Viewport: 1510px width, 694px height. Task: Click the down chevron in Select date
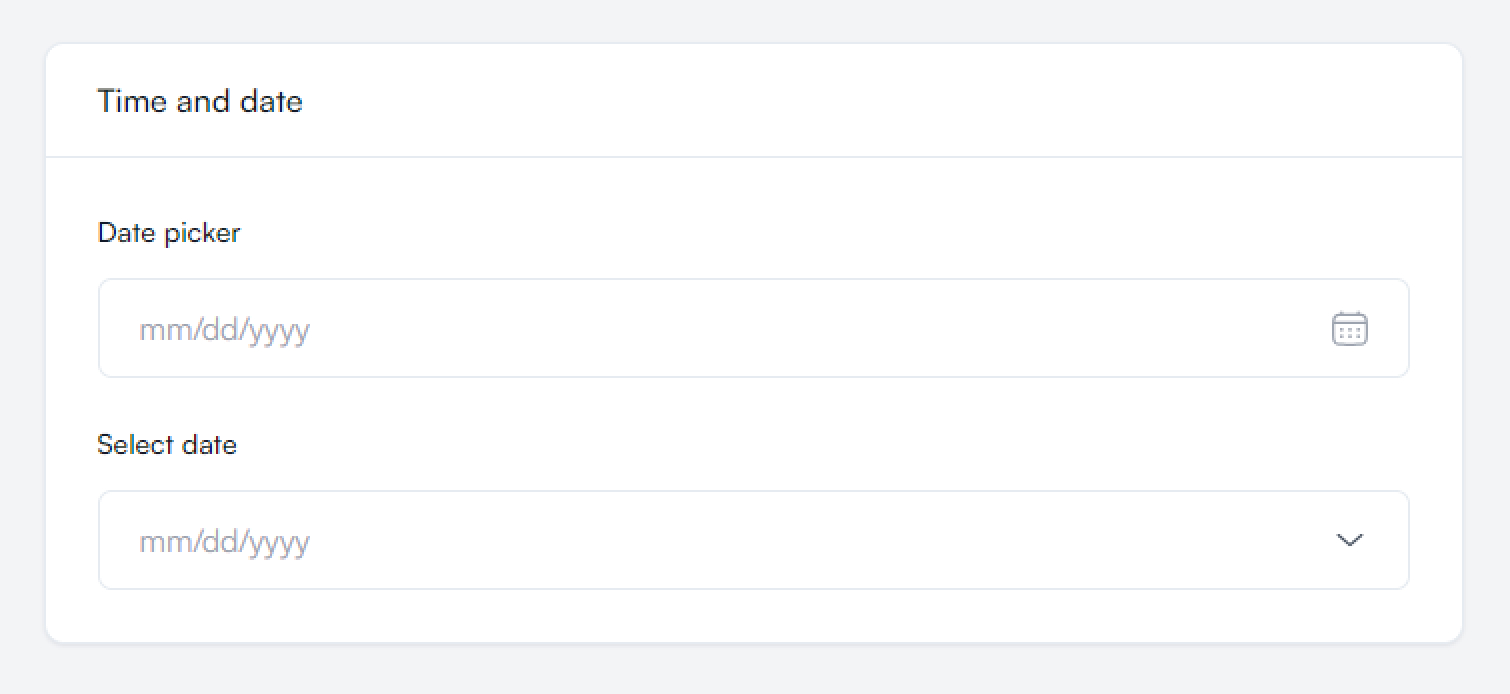click(1350, 540)
